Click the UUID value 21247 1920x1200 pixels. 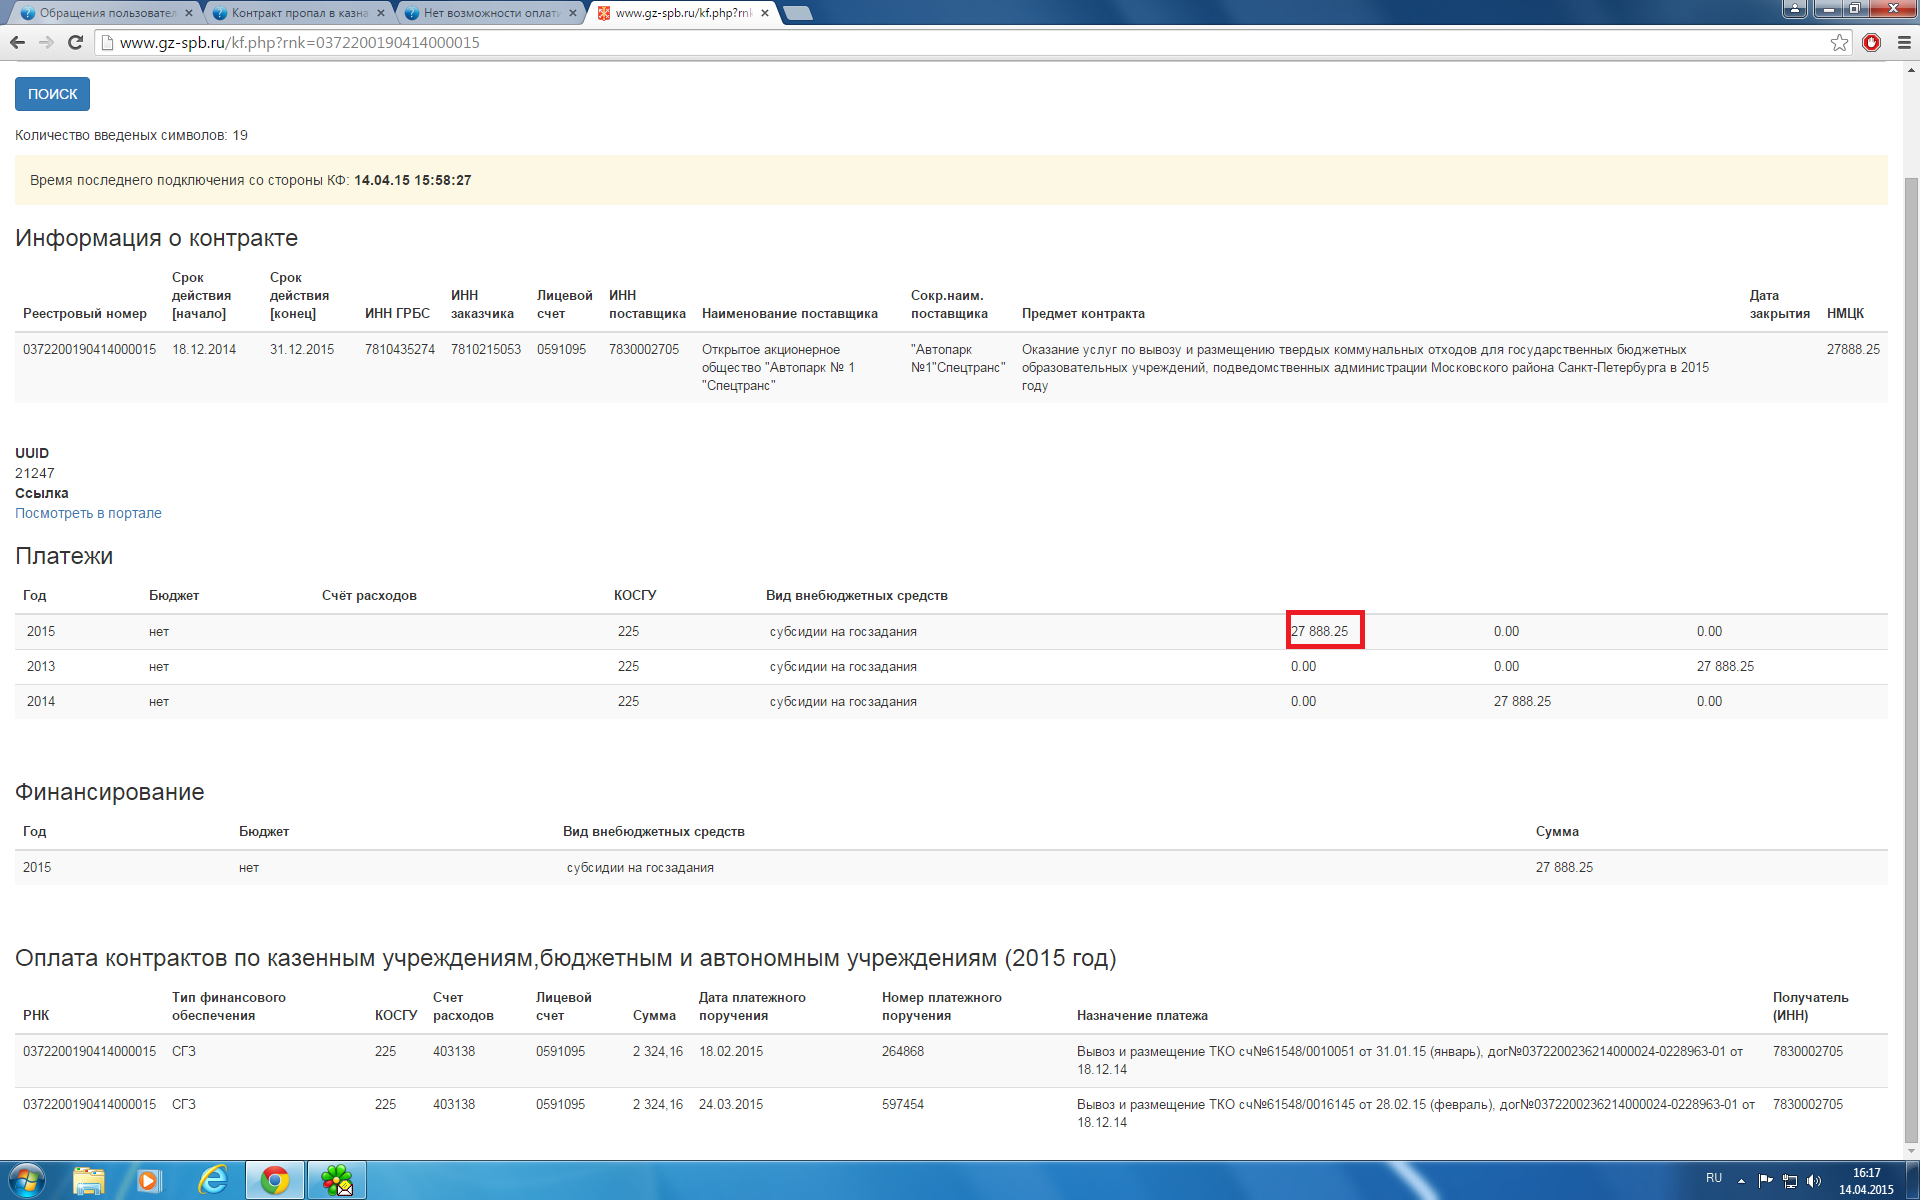tap(35, 473)
